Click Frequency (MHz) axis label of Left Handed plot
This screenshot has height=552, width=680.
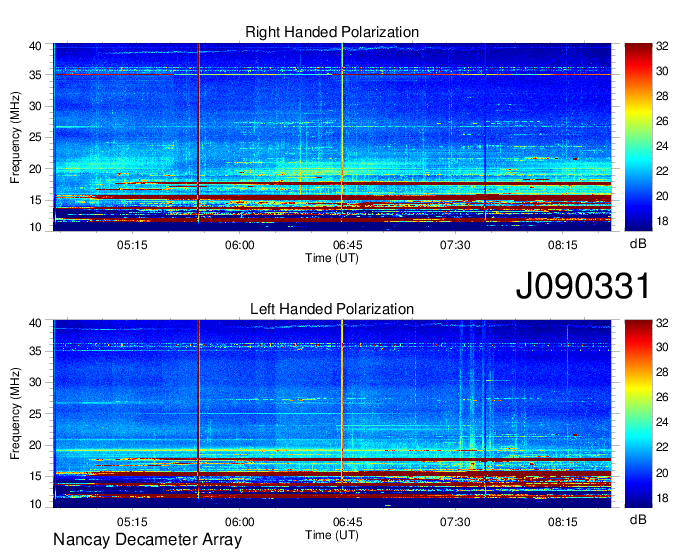click(15, 414)
